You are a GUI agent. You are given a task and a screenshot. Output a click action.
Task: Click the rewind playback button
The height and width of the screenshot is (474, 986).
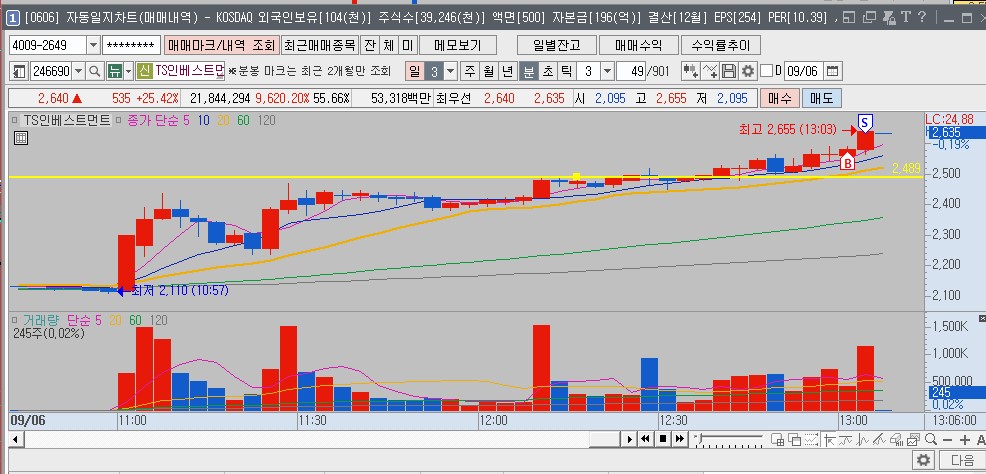(x=646, y=439)
